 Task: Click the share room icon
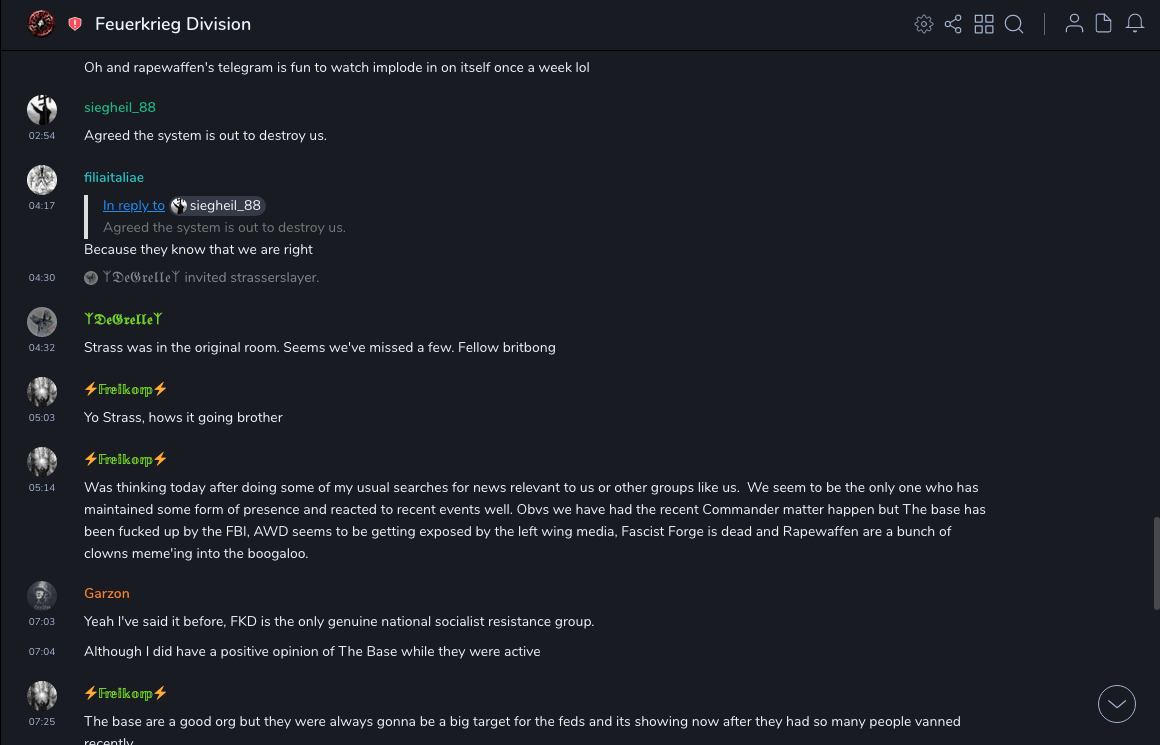(x=953, y=24)
